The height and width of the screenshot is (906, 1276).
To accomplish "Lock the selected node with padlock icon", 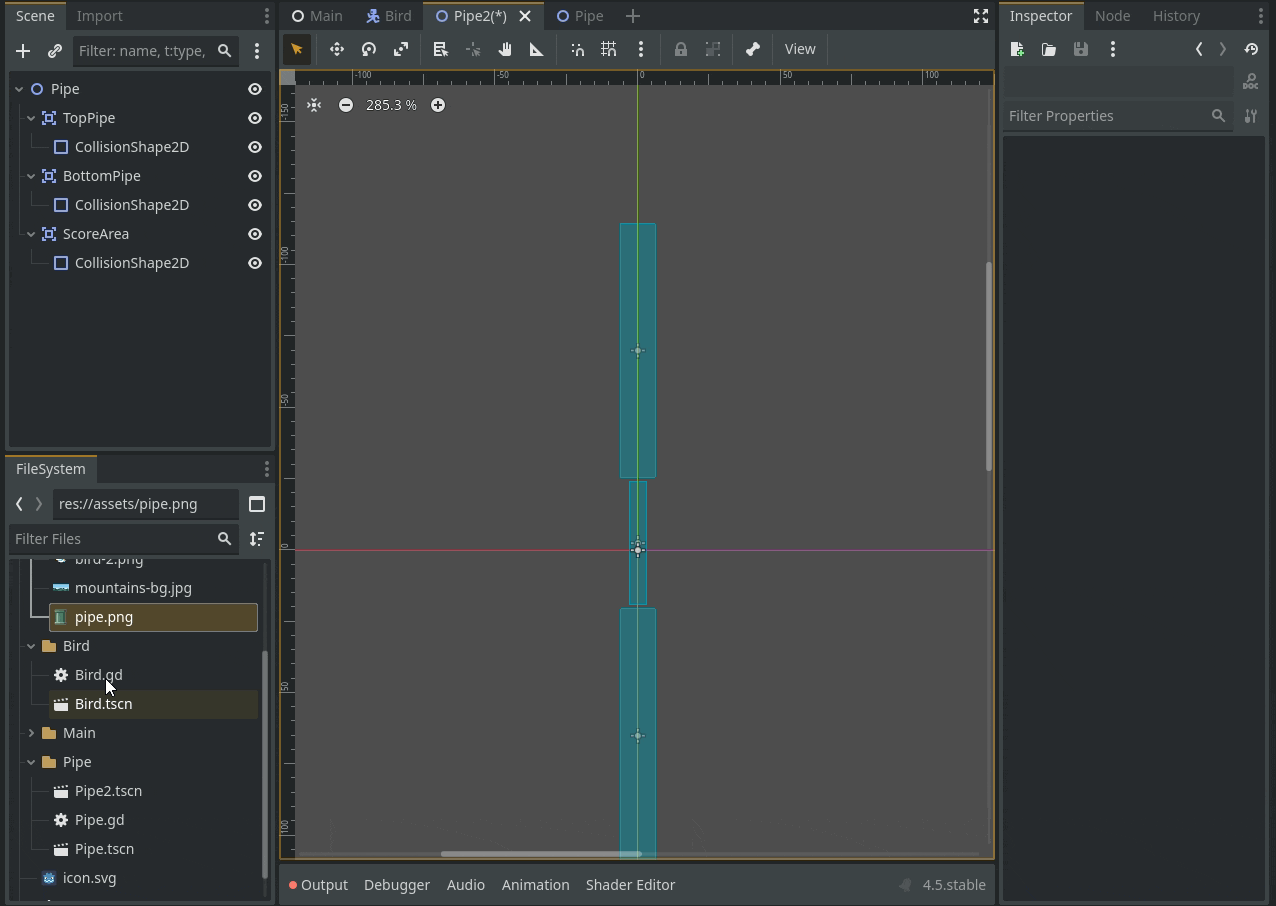I will tap(681, 49).
